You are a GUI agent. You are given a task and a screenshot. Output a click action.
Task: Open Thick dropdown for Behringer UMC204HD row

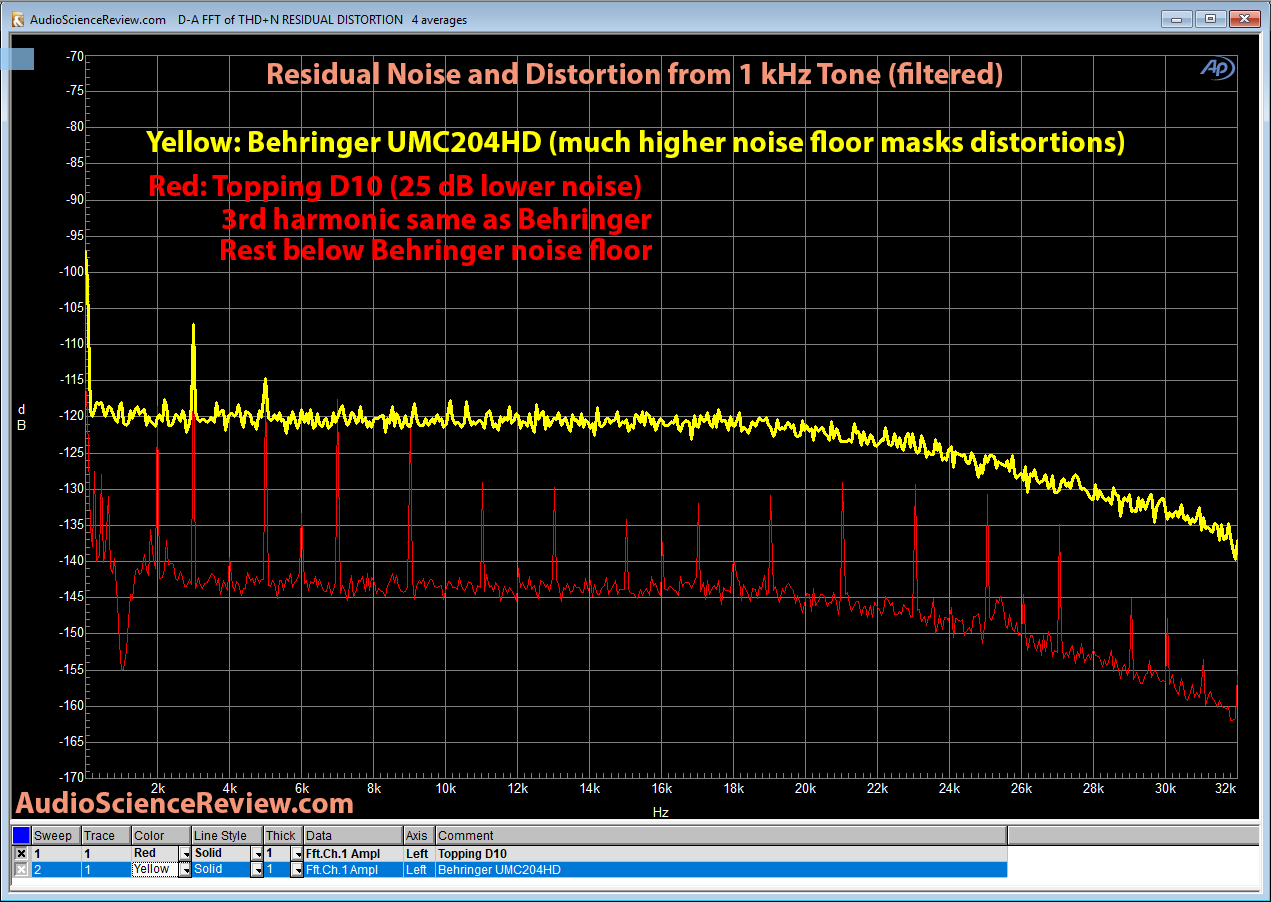click(x=297, y=870)
